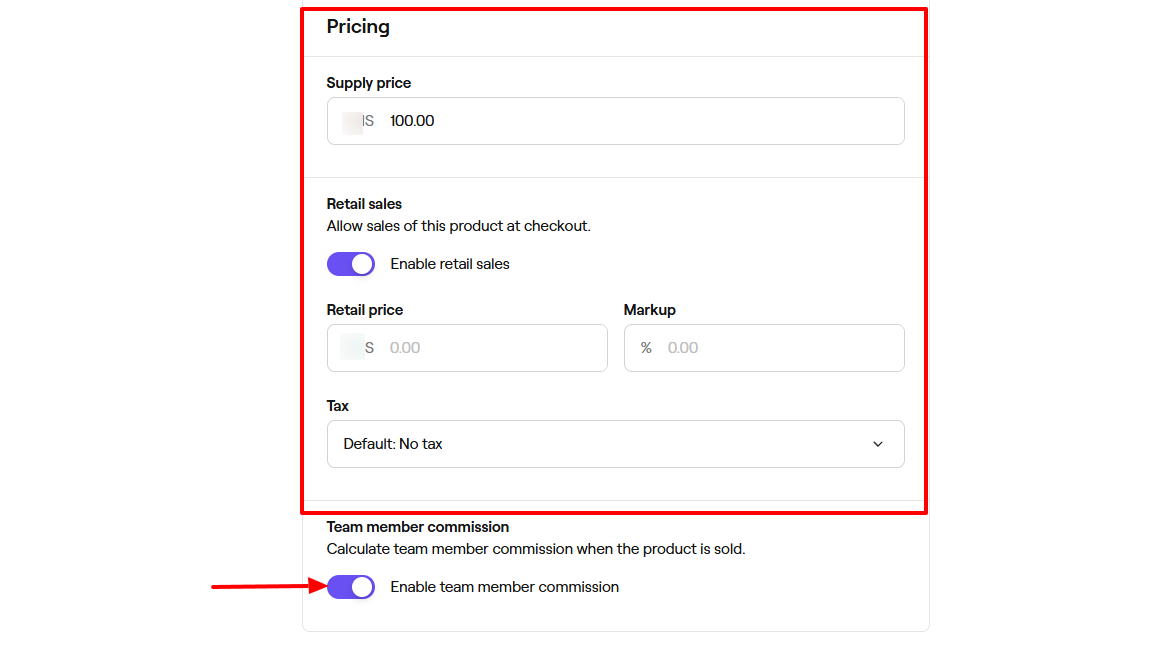Click the 100.00 supply price value

(414, 120)
